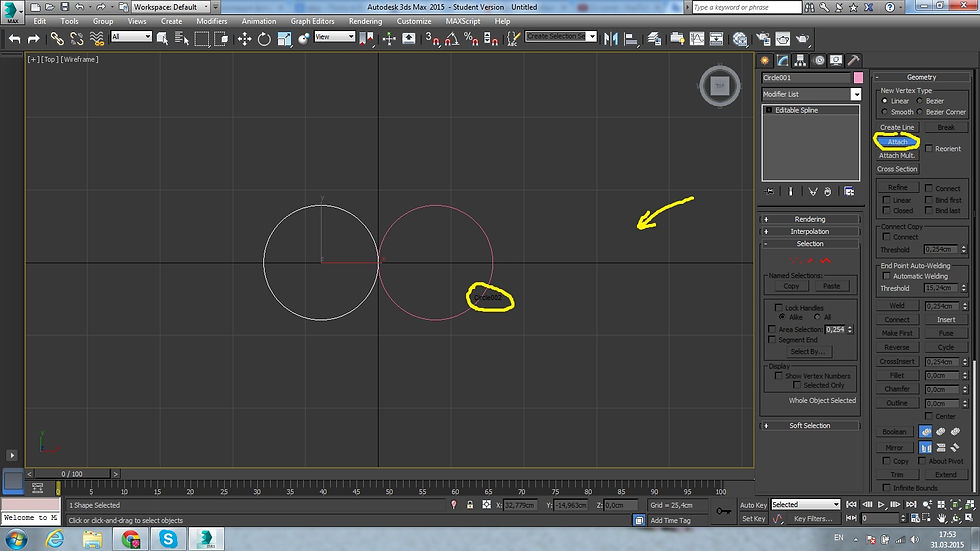The height and width of the screenshot is (551, 980).
Task: Select the Bezier vertex type radio
Action: (x=919, y=101)
